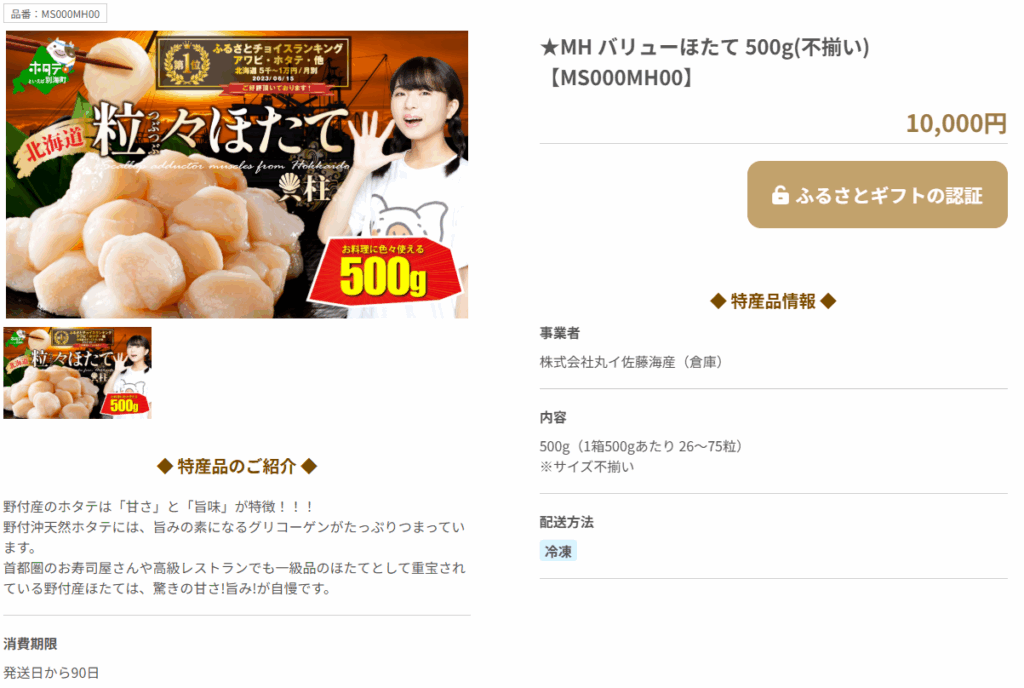This screenshot has width=1024, height=688.
Task: Click the 特産品情報 section heading
Action: pos(773,301)
